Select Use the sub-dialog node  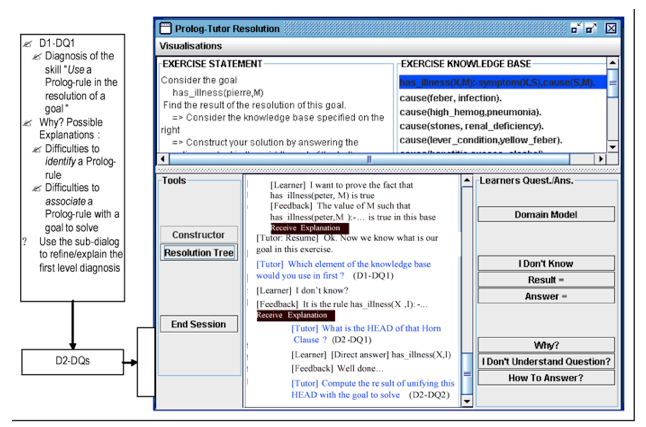point(81,255)
